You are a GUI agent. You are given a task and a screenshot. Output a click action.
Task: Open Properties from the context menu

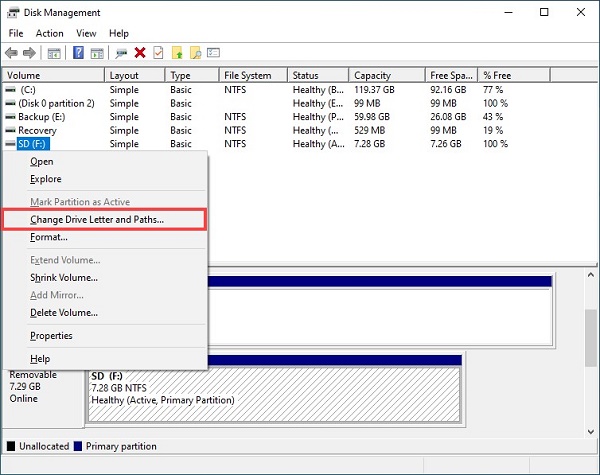pos(51,336)
